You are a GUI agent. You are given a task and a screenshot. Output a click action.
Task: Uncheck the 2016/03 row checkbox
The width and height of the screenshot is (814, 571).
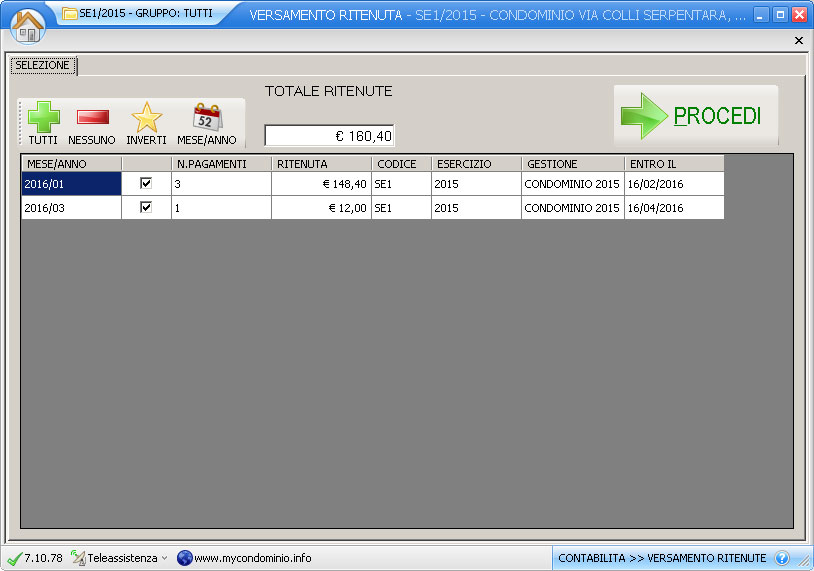pos(146,207)
